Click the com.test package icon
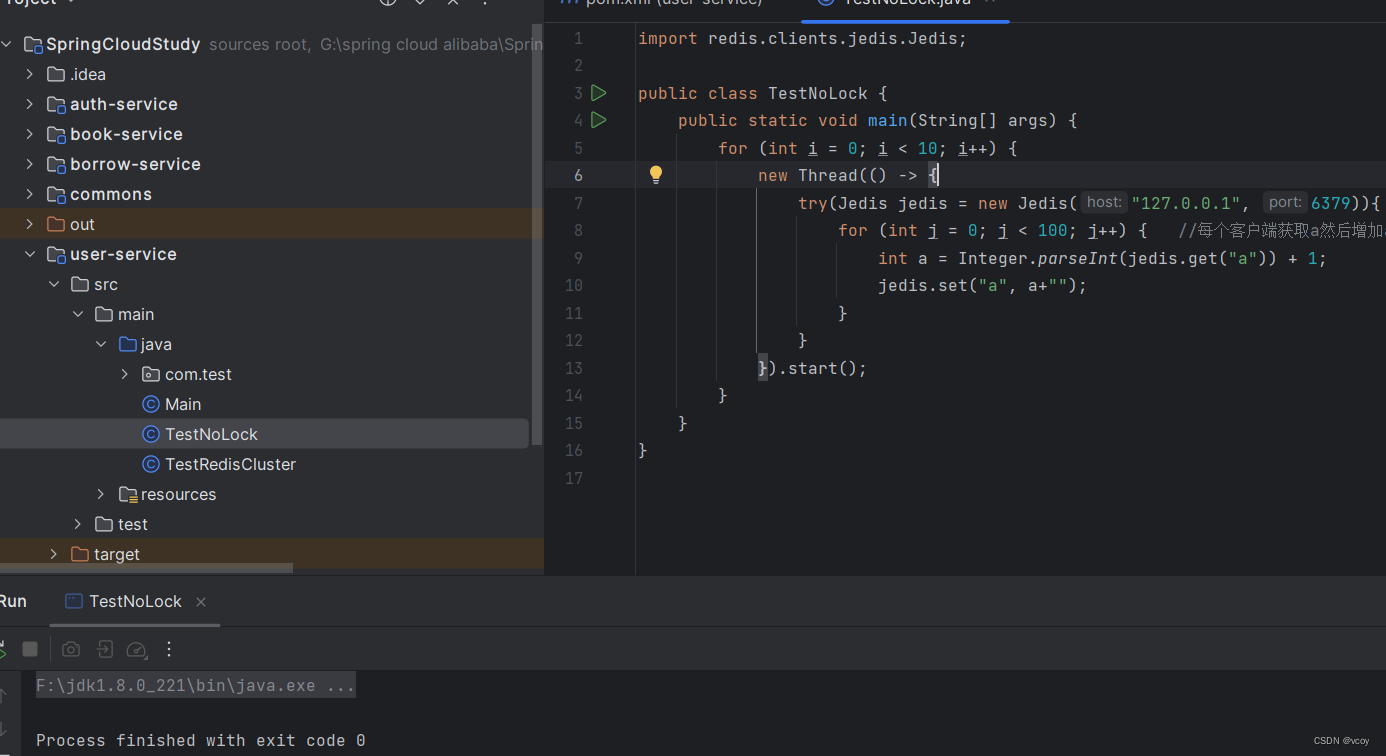Image resolution: width=1386 pixels, height=756 pixels. tap(151, 374)
